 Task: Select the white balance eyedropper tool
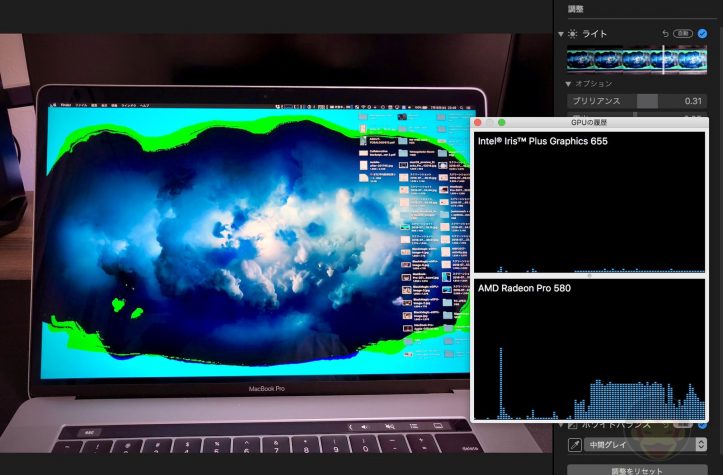(575, 445)
